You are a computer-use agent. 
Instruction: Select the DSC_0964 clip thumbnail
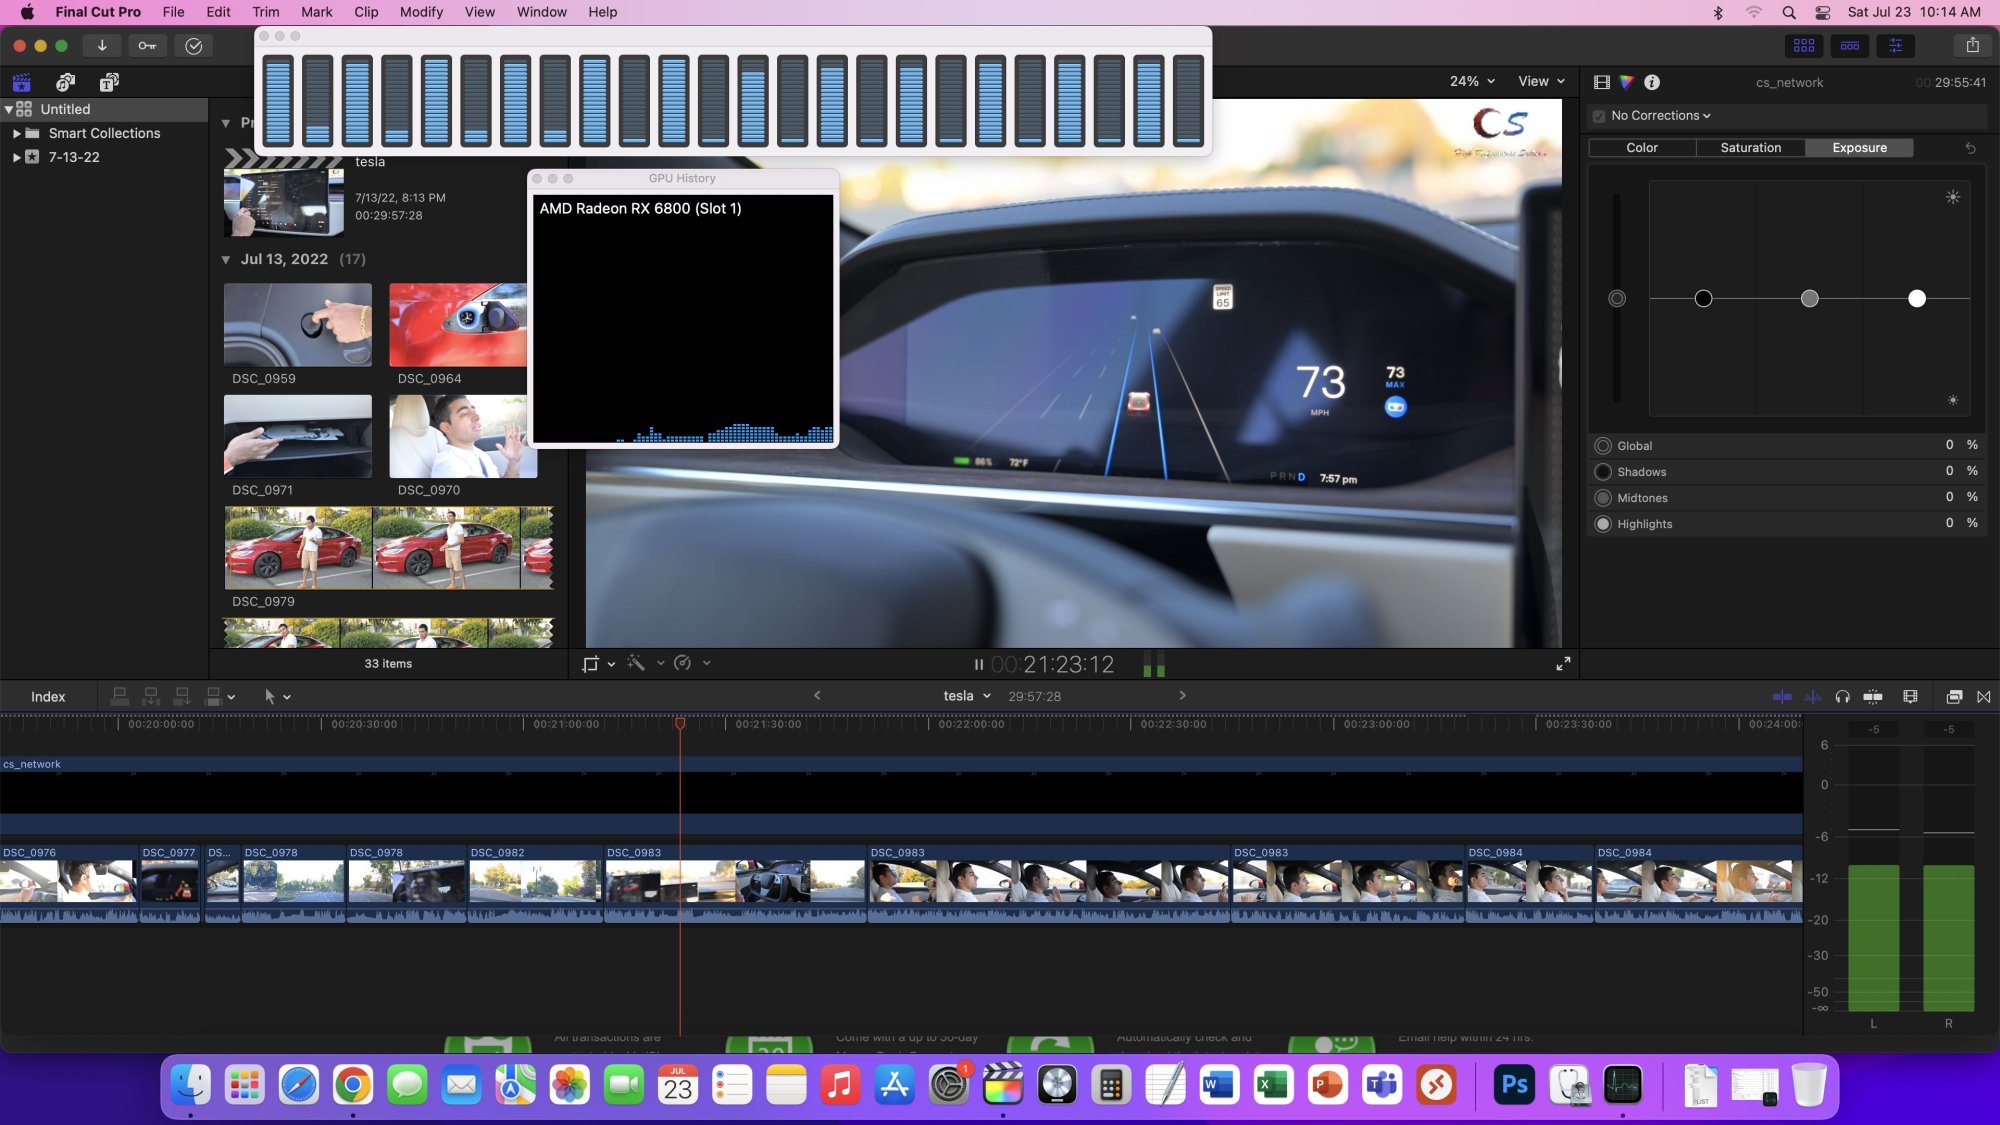pyautogui.click(x=458, y=325)
